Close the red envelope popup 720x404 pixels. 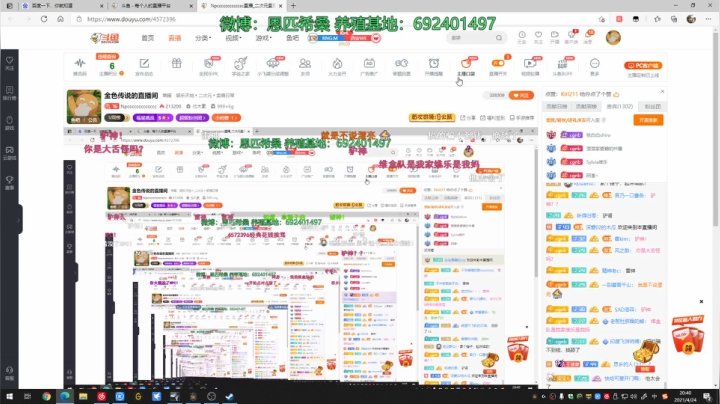click(701, 302)
